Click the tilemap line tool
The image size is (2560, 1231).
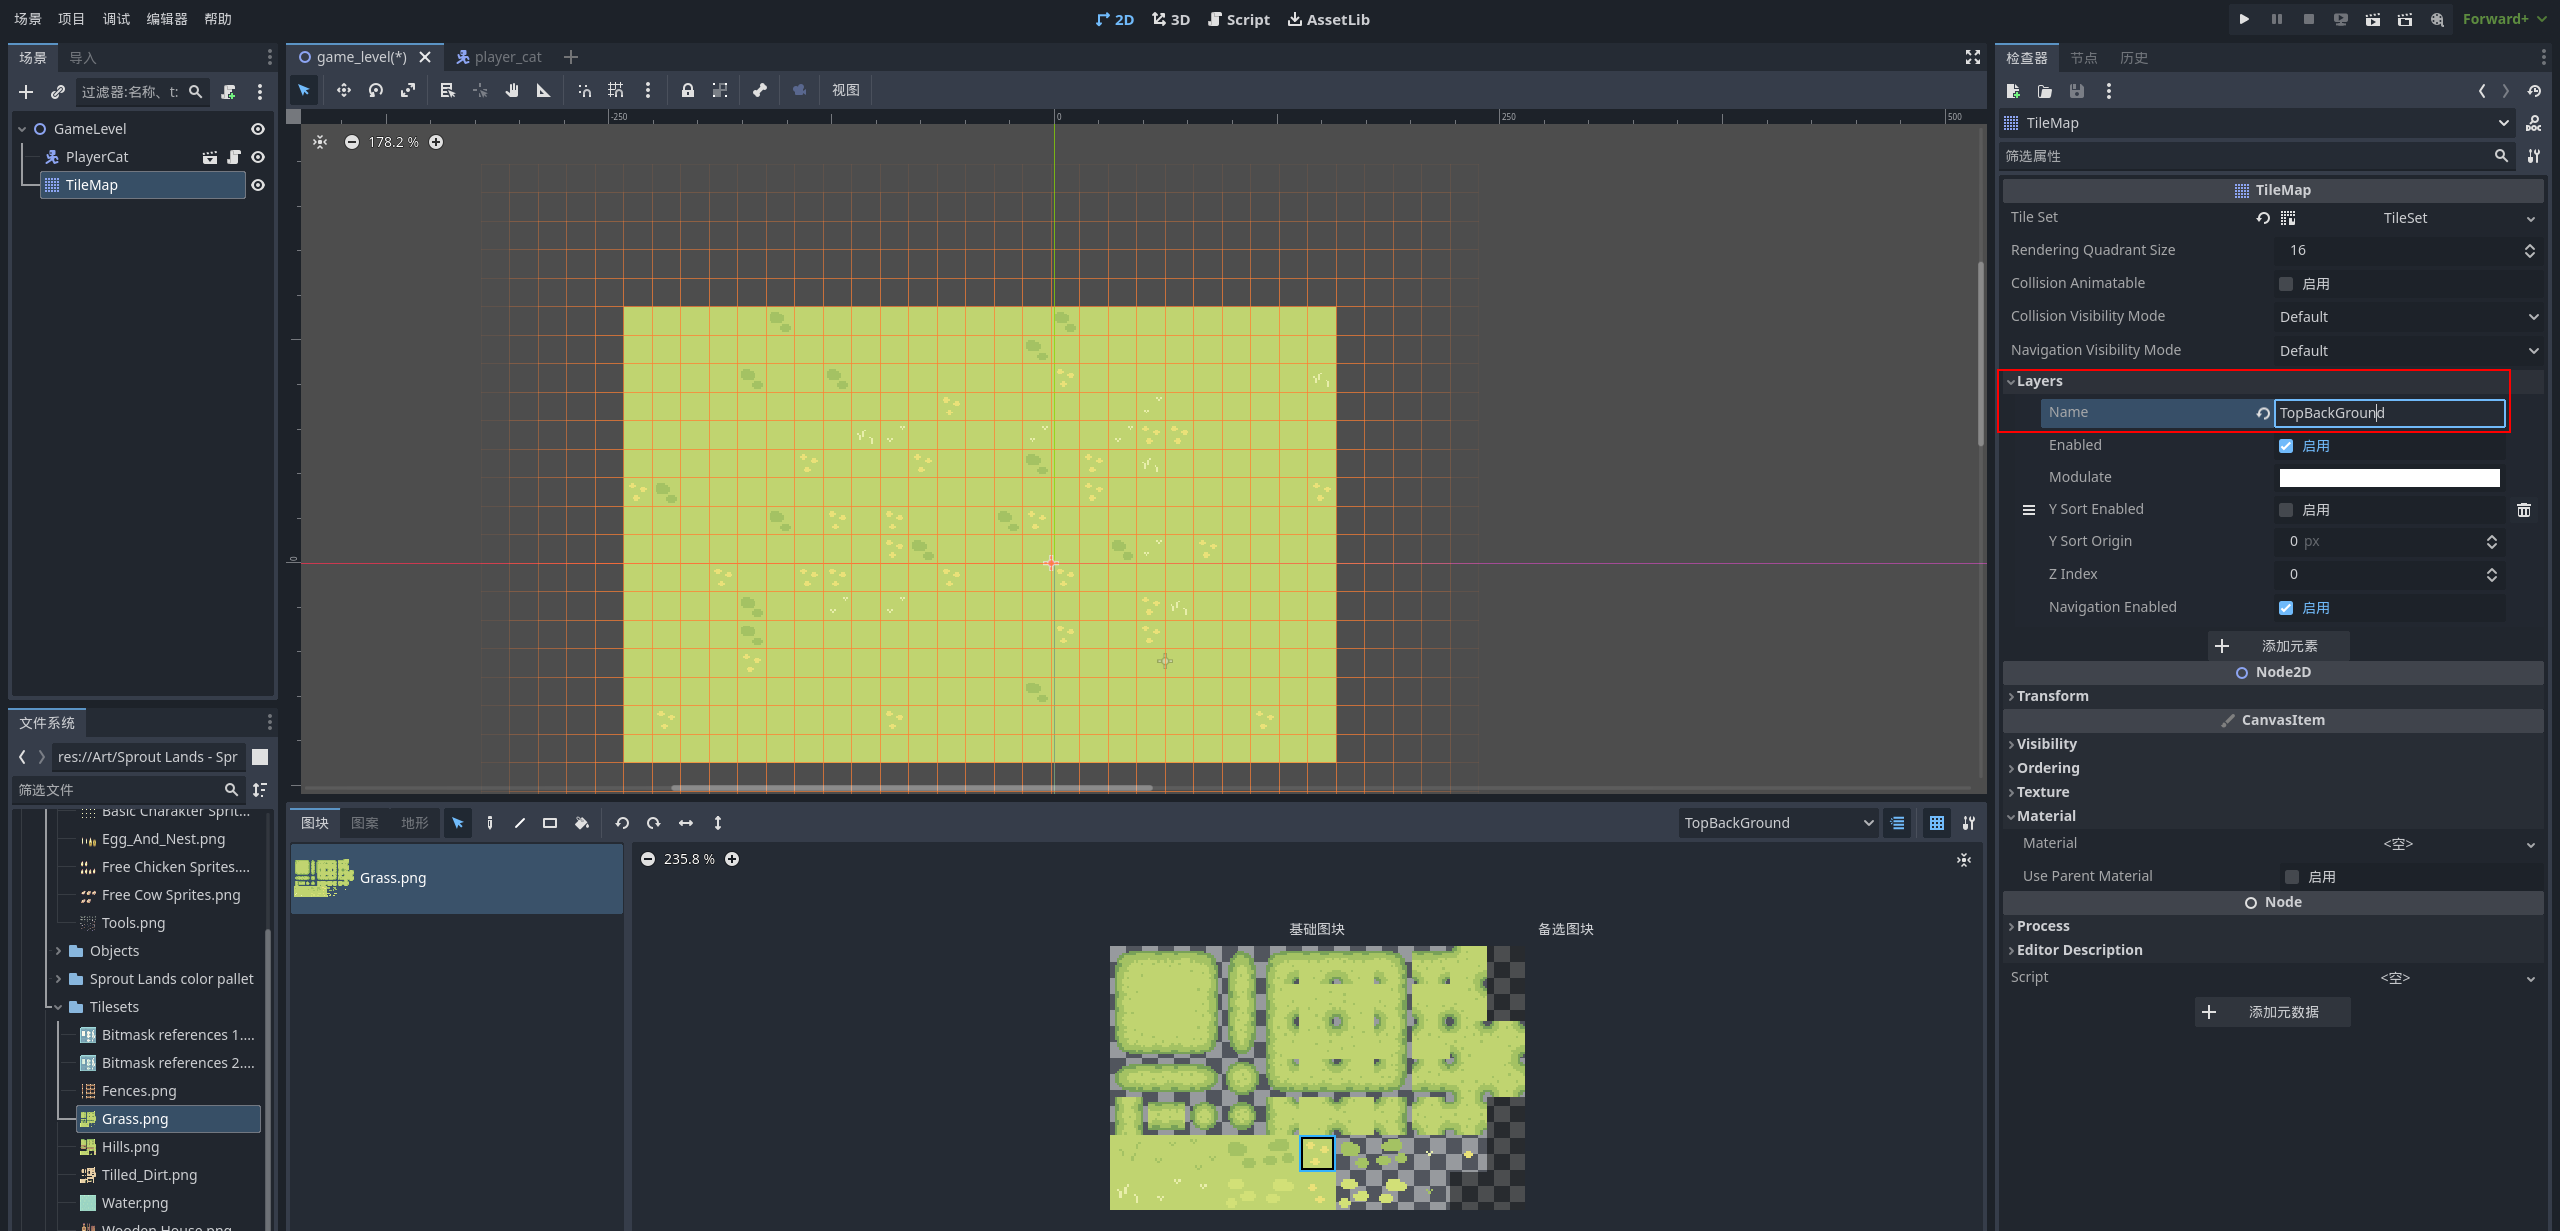(x=520, y=823)
